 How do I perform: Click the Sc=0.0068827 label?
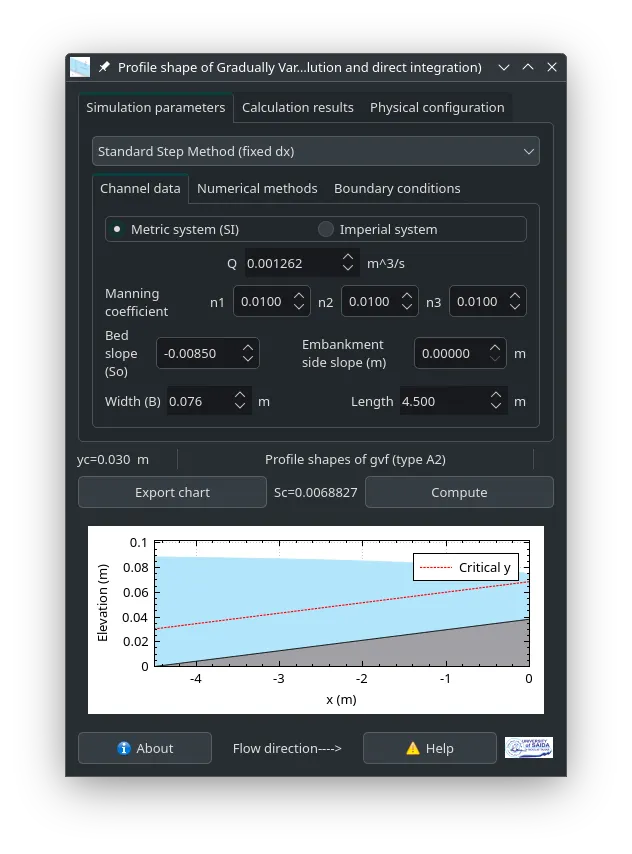(x=315, y=492)
